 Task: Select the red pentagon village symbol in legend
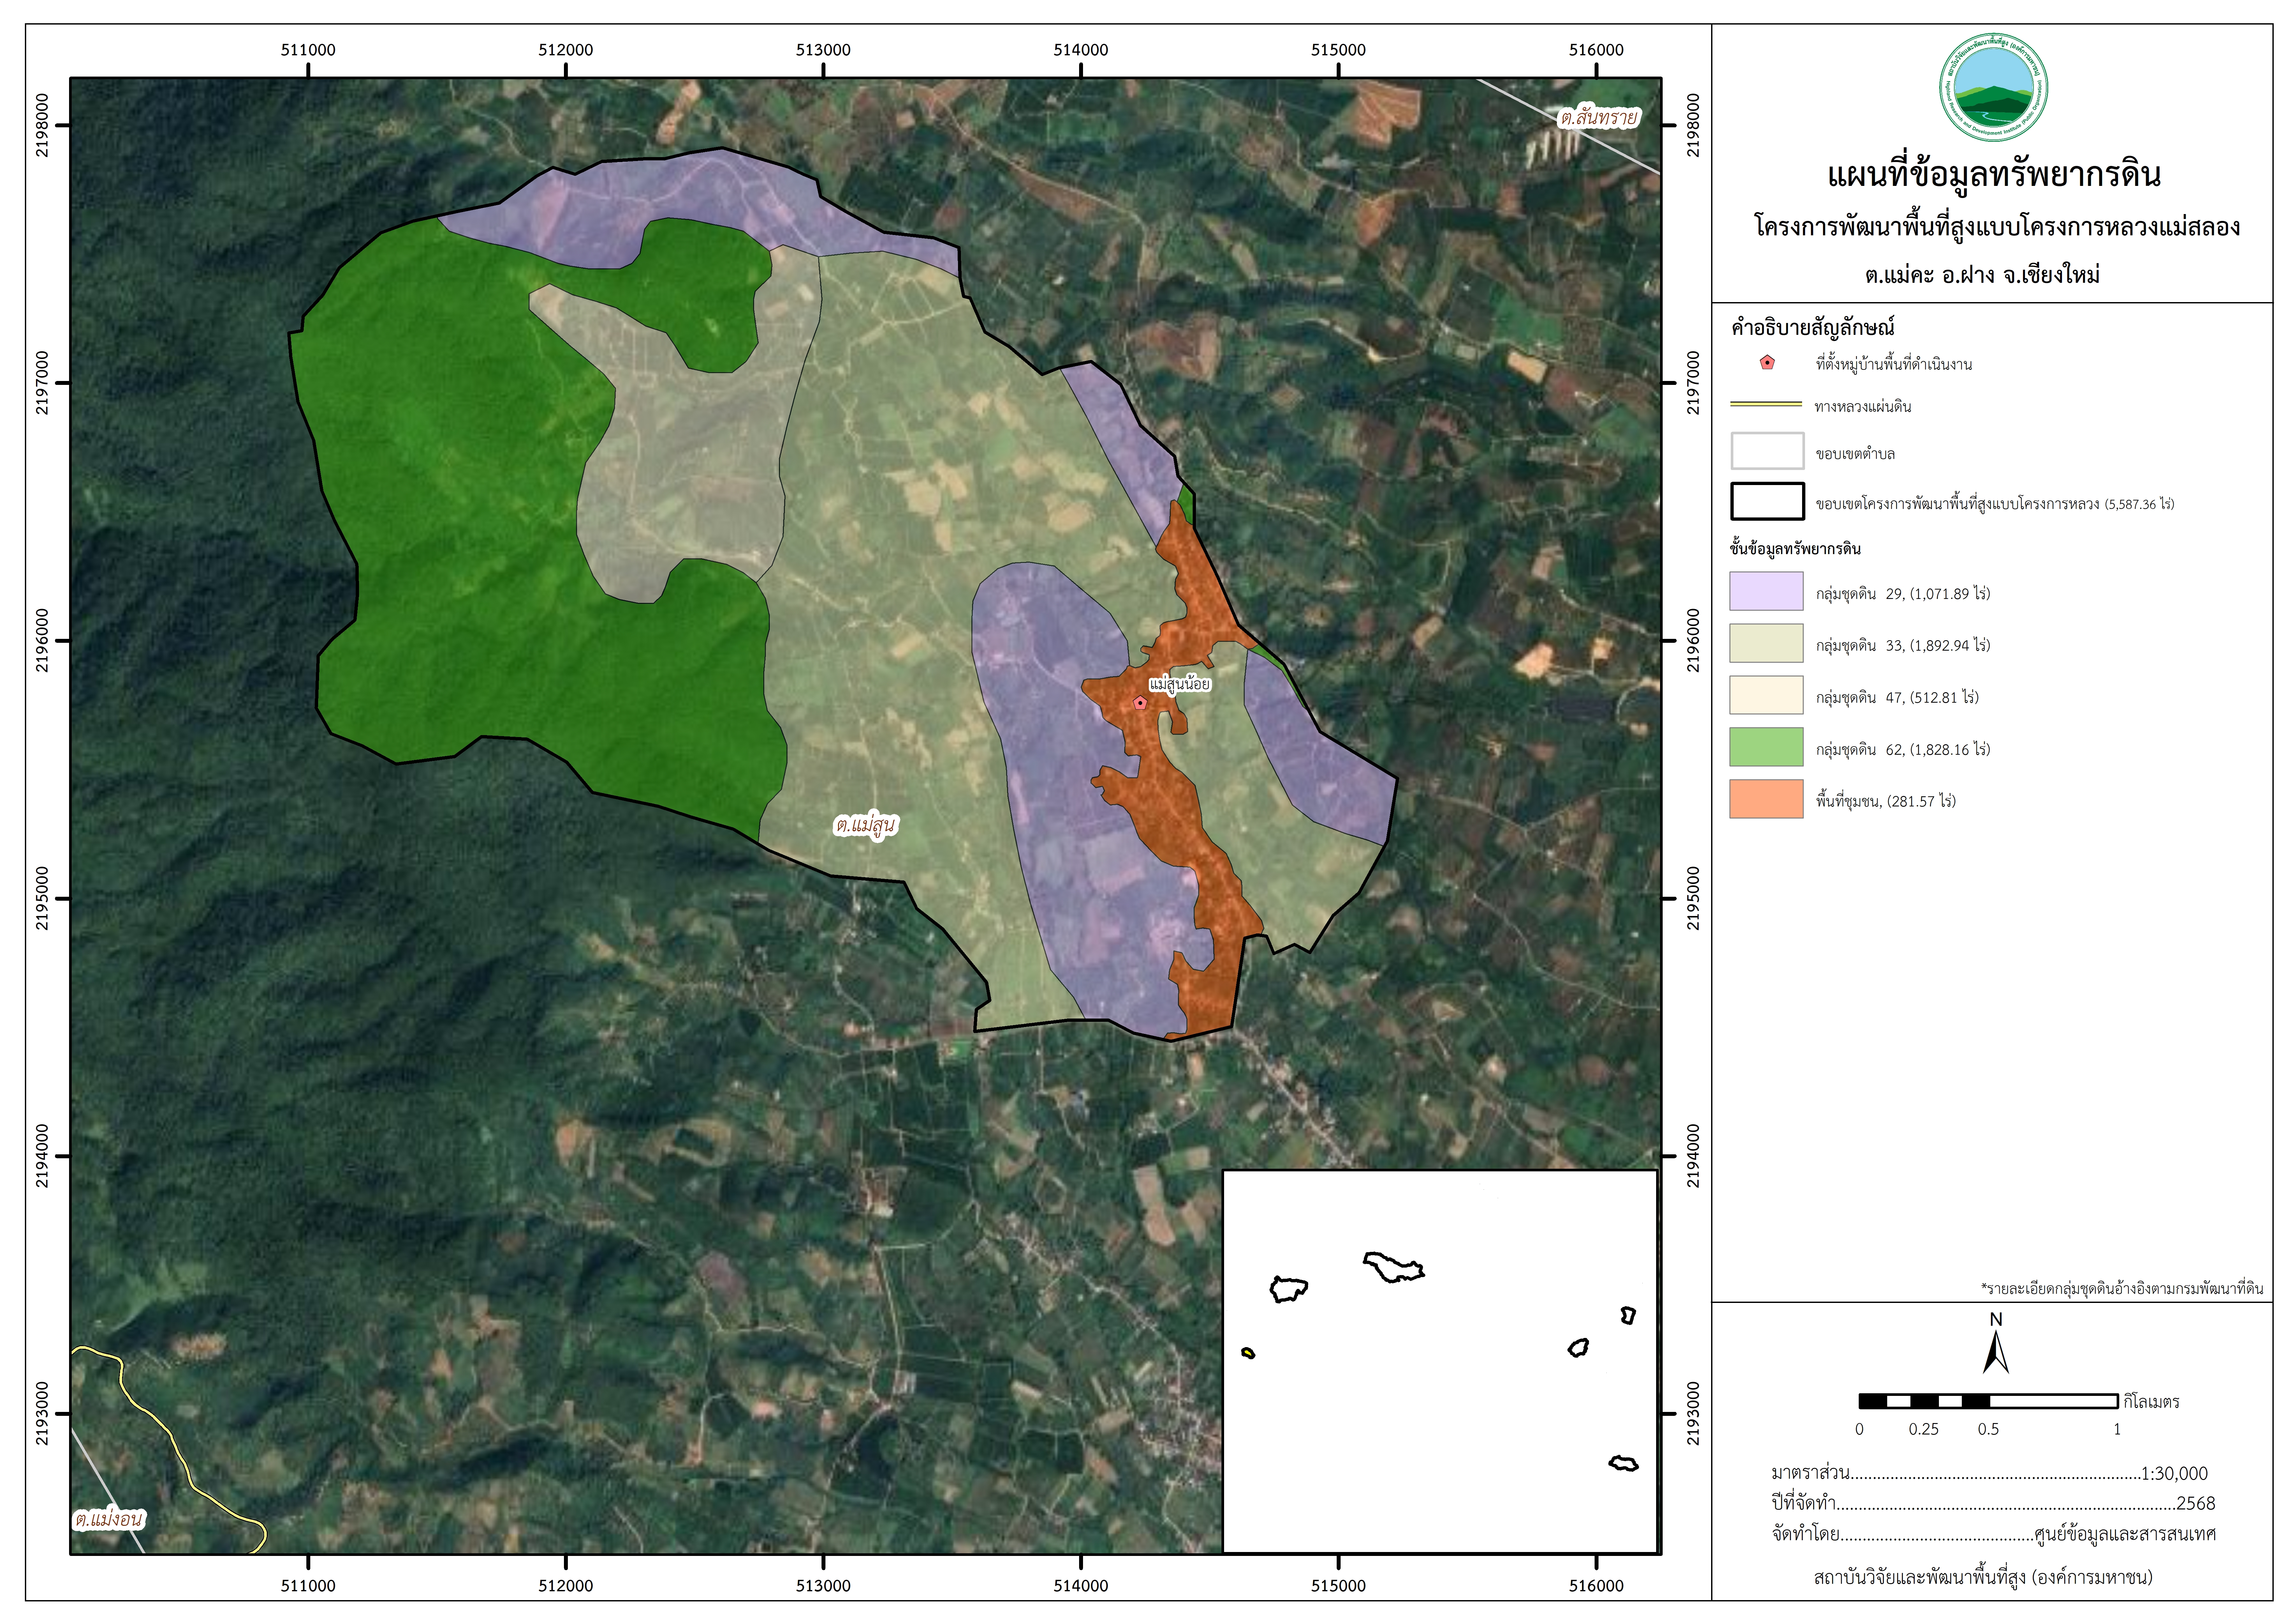tap(1767, 363)
